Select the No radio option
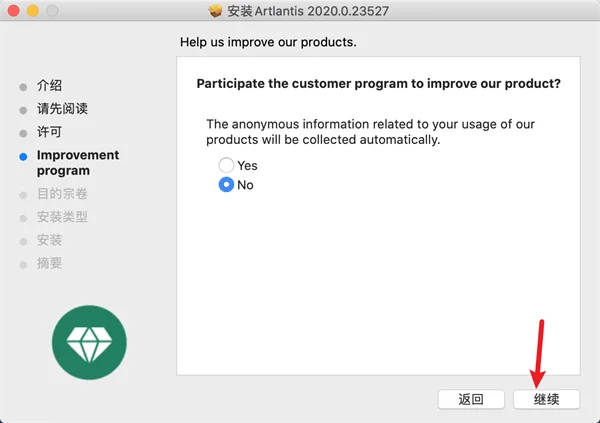This screenshot has width=600, height=423. (226, 185)
